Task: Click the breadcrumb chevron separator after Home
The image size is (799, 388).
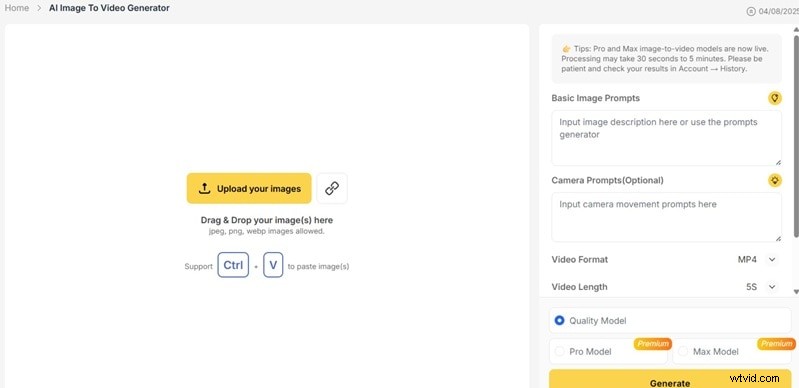Action: tap(39, 8)
